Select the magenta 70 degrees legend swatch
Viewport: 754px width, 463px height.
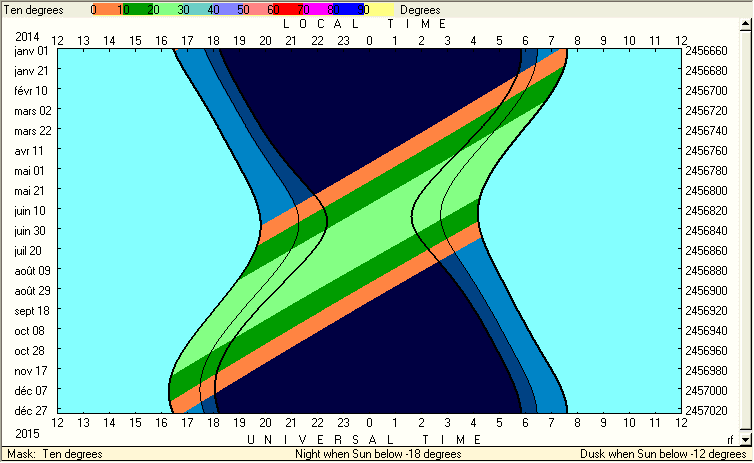[x=318, y=10]
